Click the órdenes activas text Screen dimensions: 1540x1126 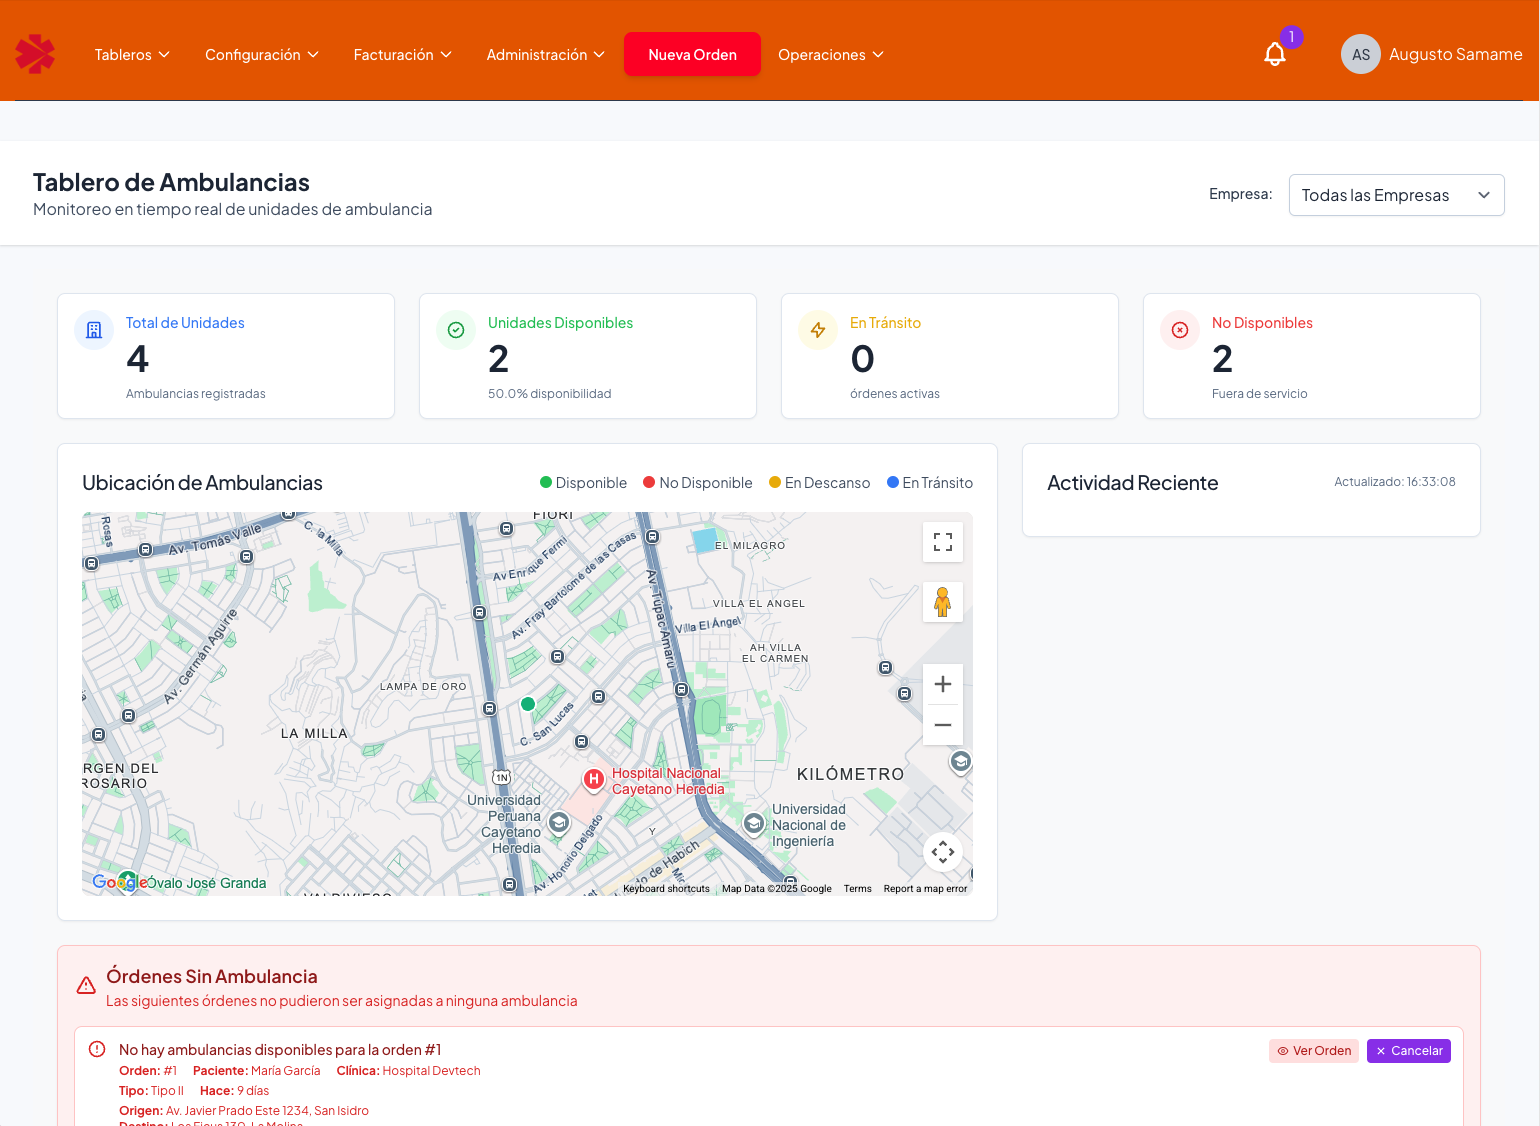[x=895, y=394]
